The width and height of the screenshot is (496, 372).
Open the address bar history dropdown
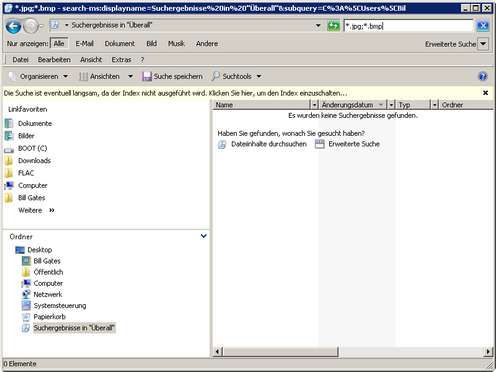click(x=318, y=26)
